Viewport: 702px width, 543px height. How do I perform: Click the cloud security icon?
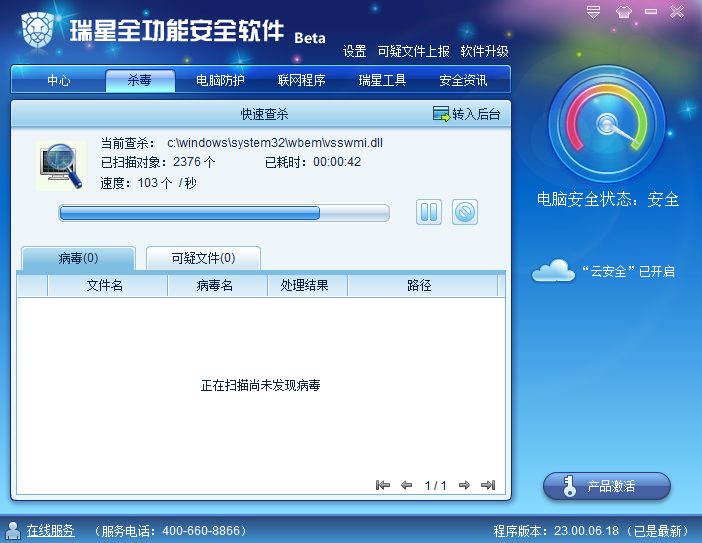(x=553, y=270)
